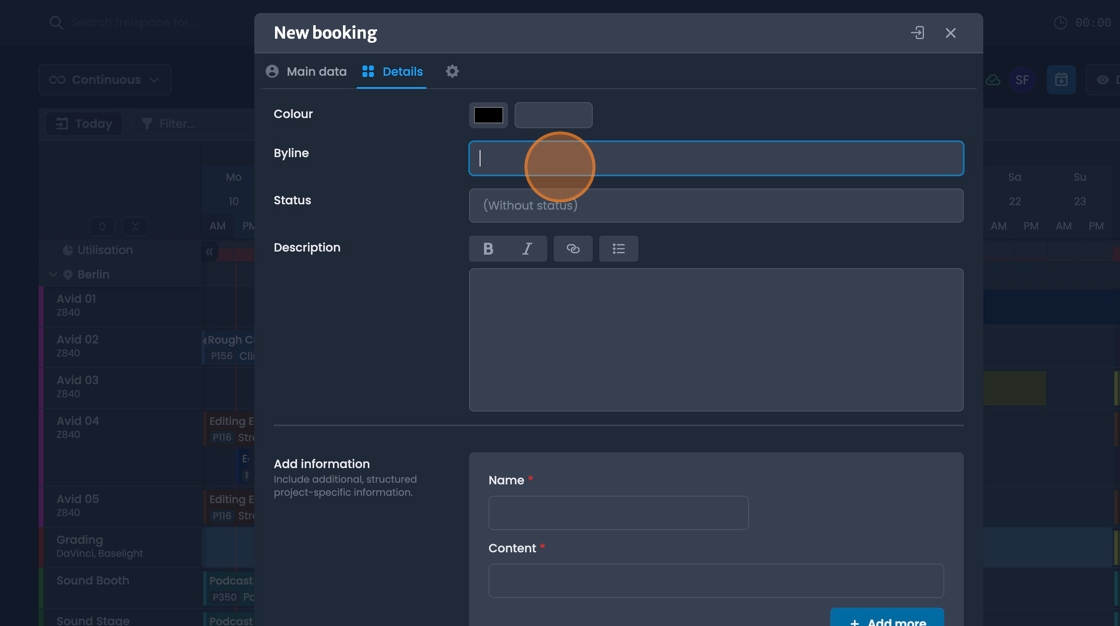Viewport: 1120px width, 626px height.
Task: Open the Status dropdown showing Without status
Action: [716, 205]
